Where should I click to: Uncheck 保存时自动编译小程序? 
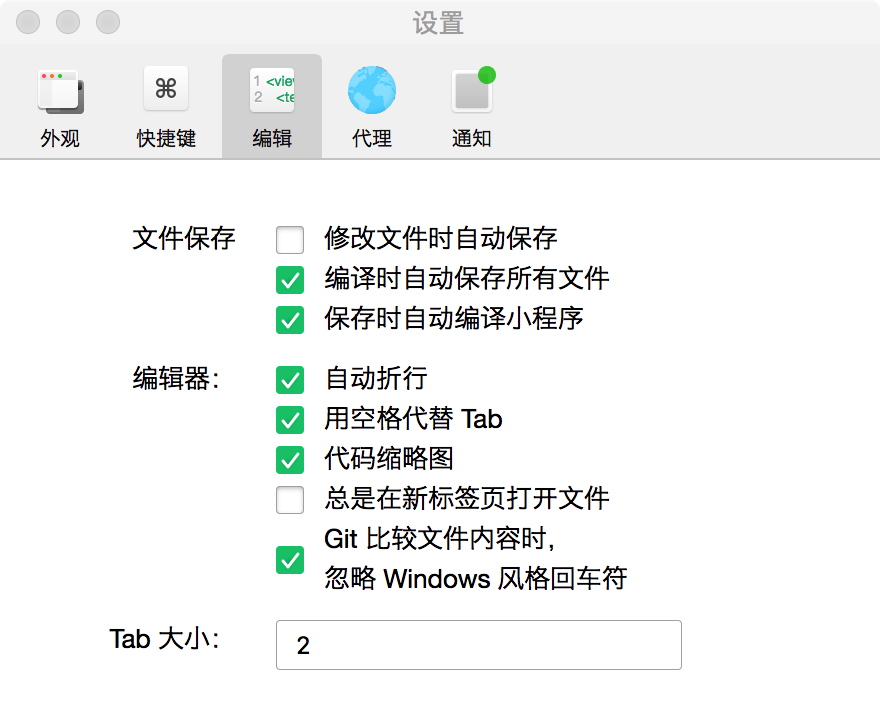290,320
